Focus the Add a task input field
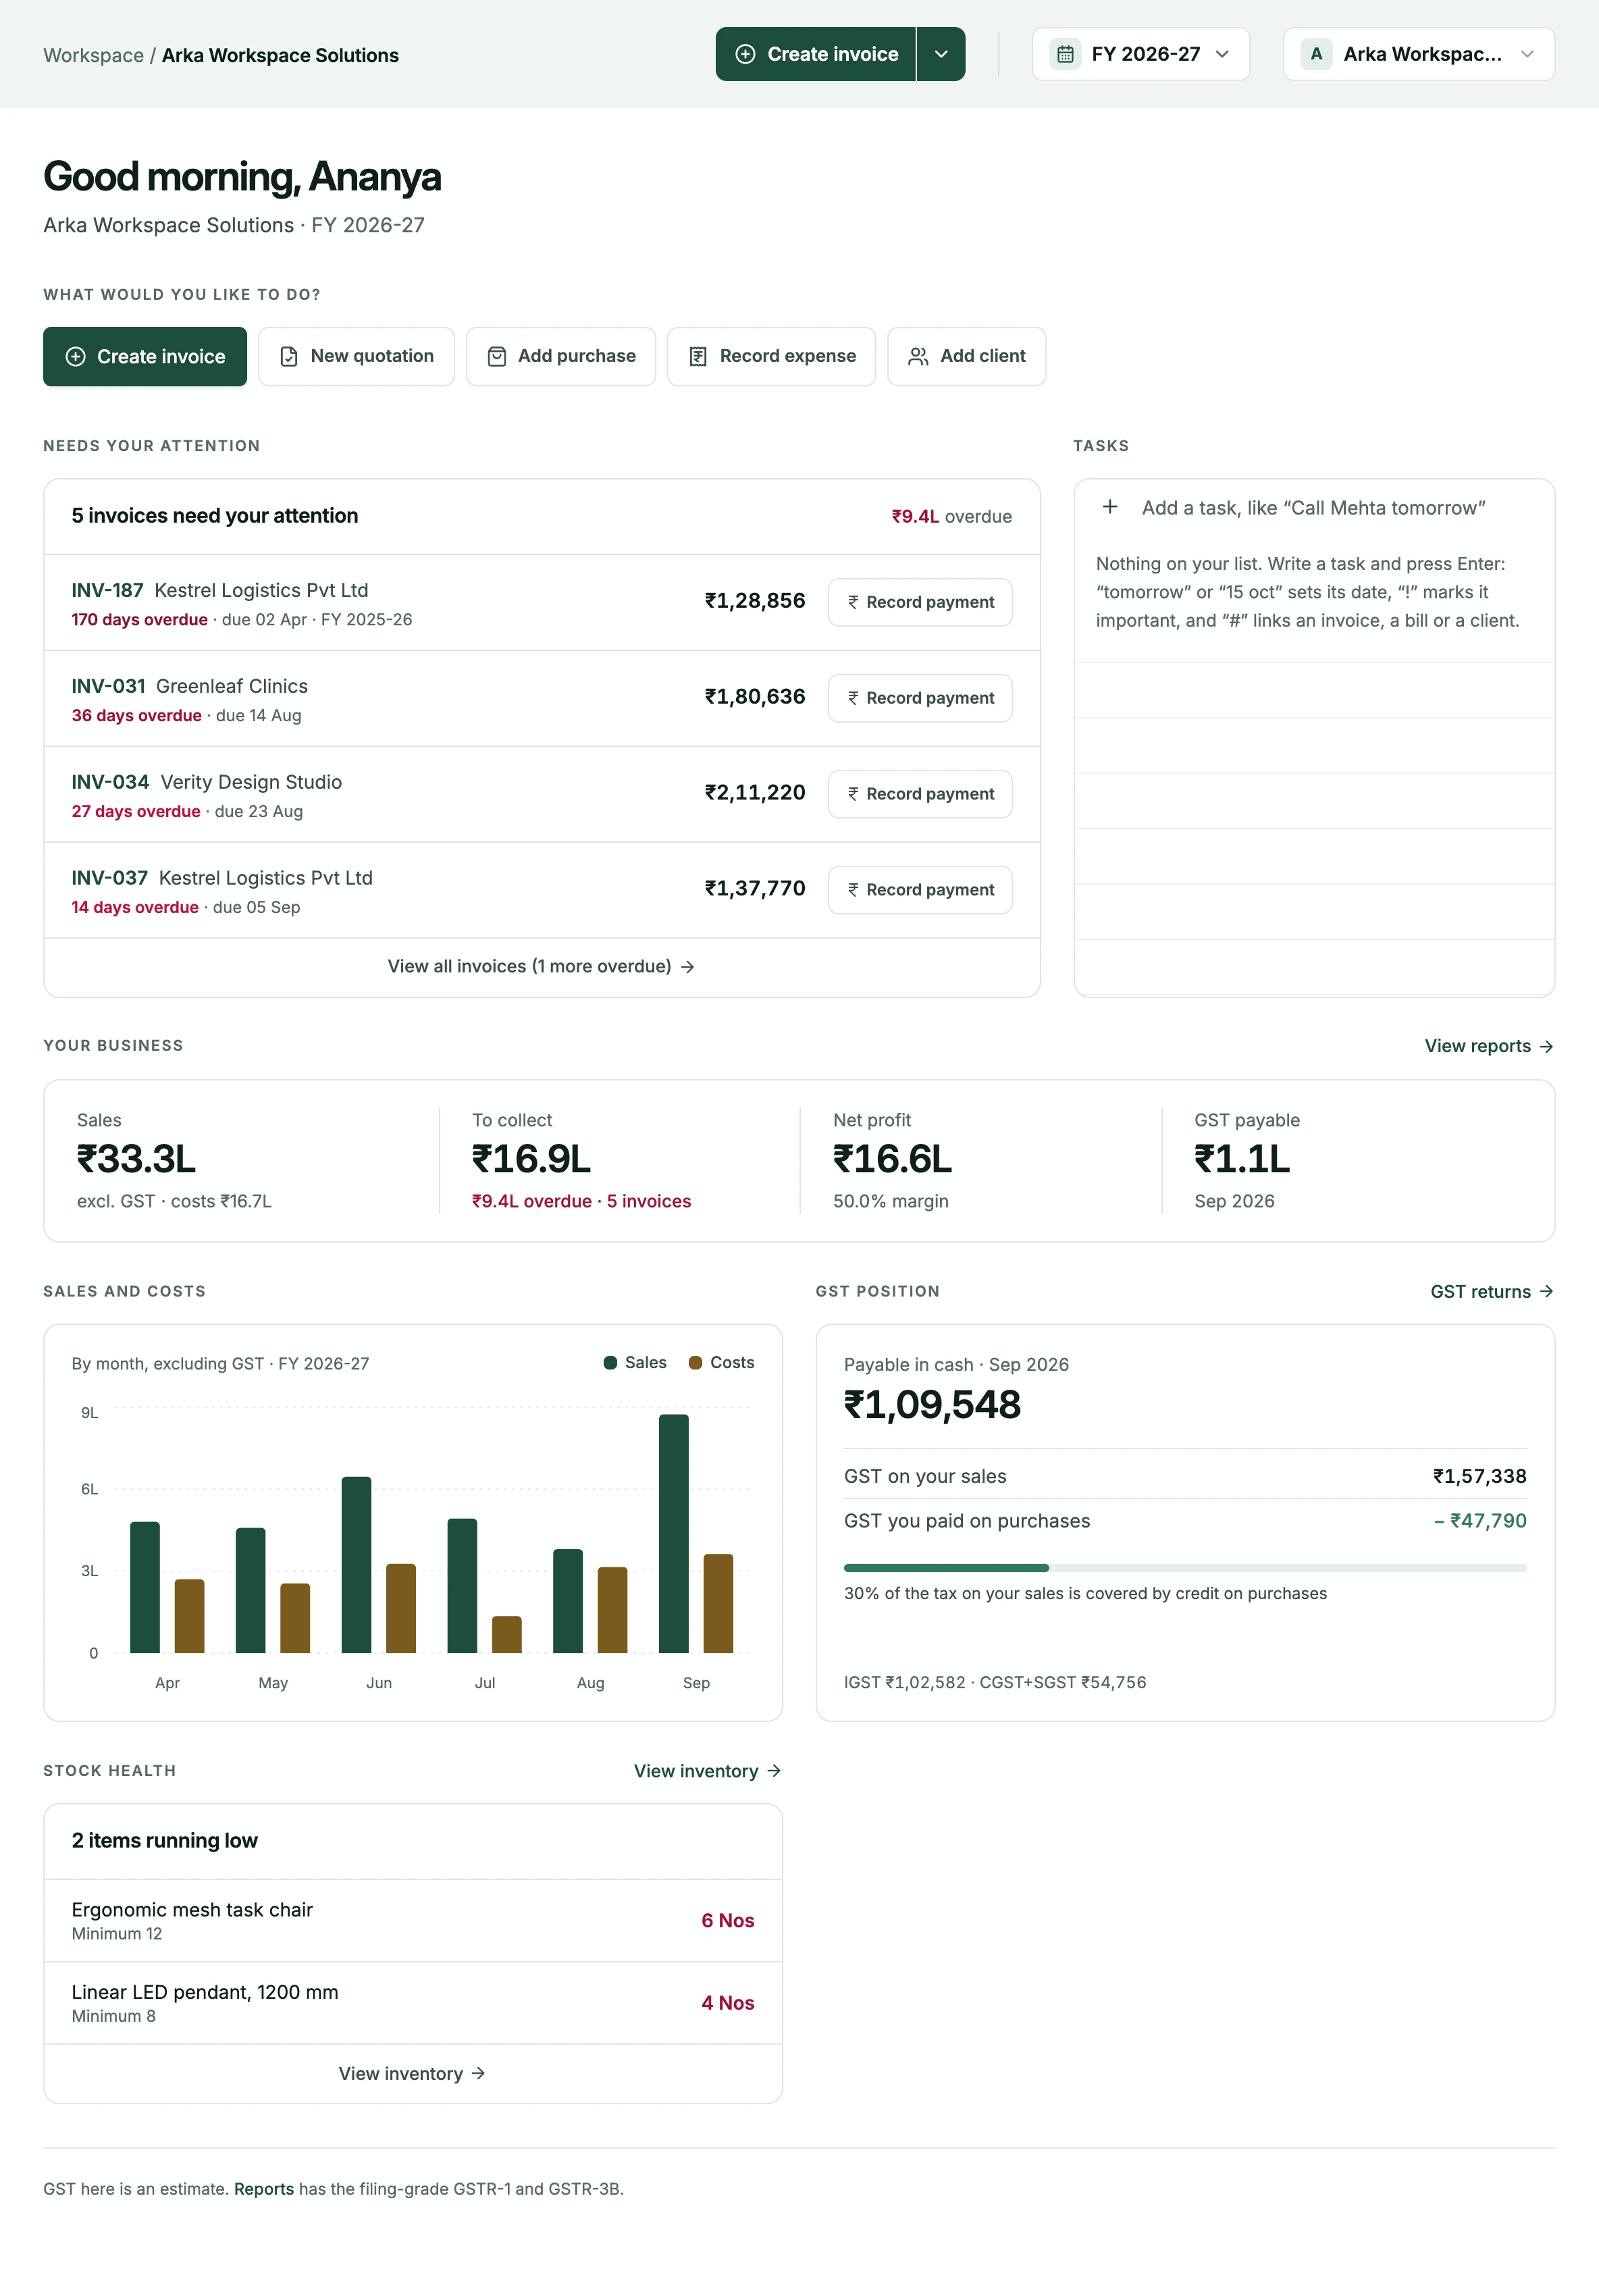Viewport: 1599px width, 2296px height. coord(1313,508)
